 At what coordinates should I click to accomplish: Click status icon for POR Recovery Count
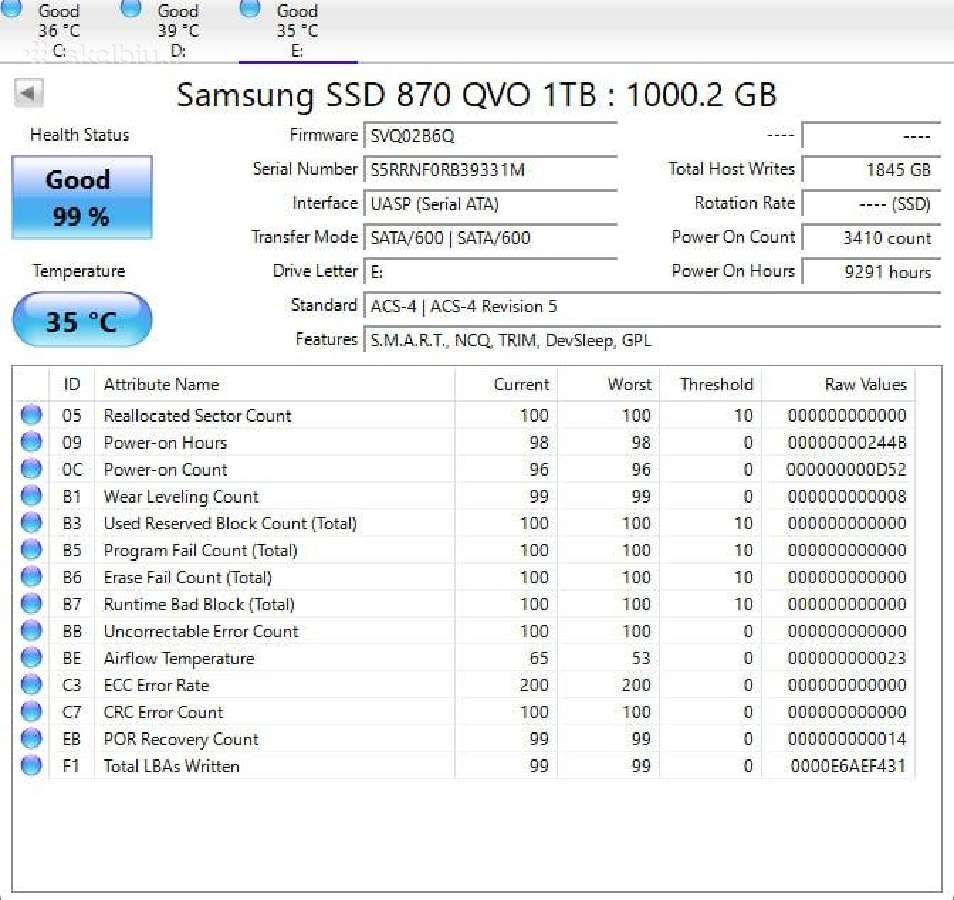tap(31, 739)
